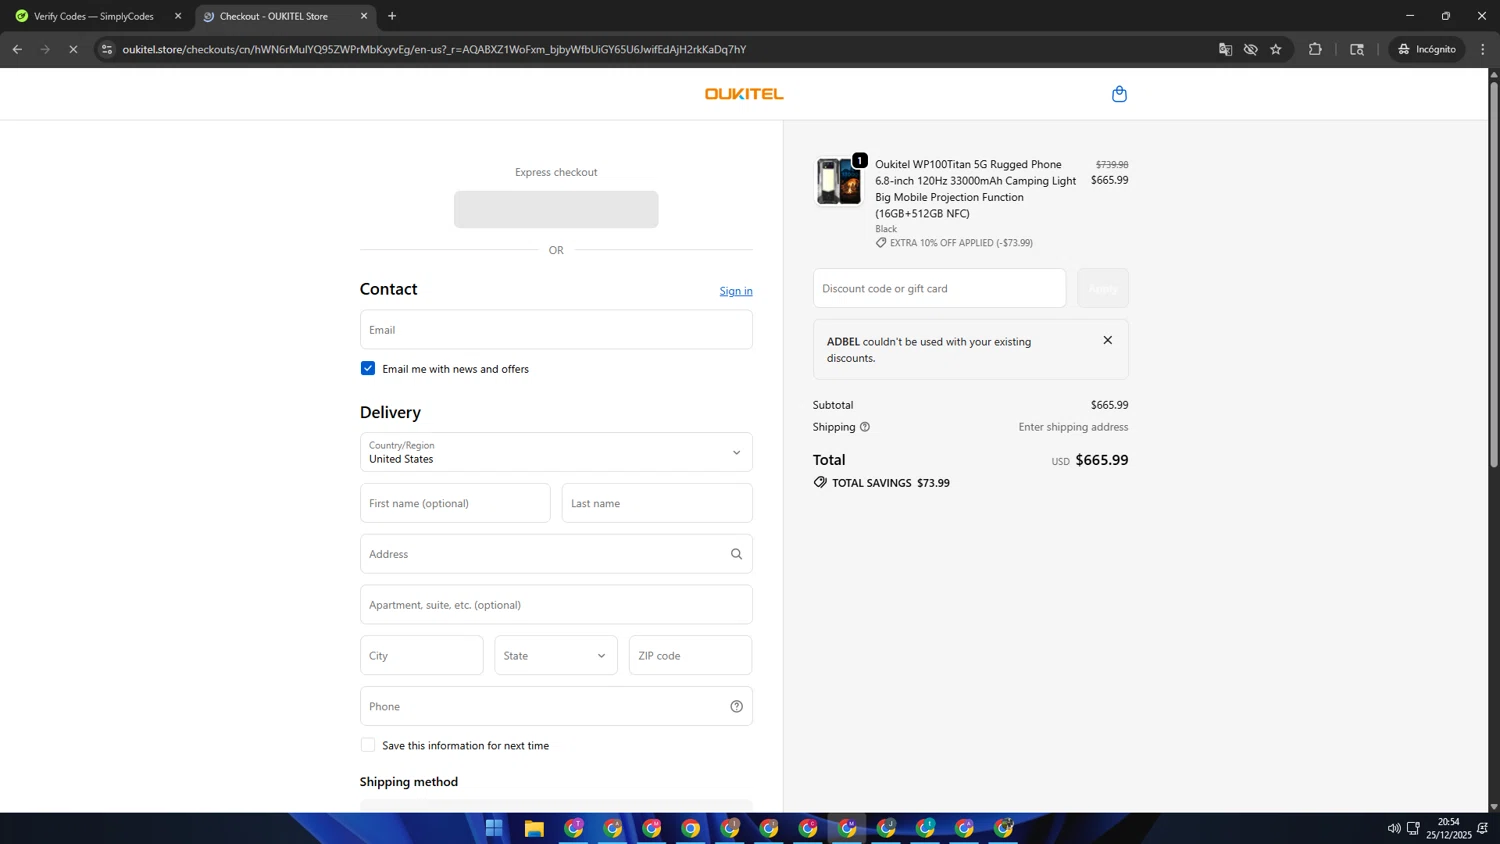Viewport: 1500px width, 844px height.
Task: Open the notification center tray icon
Action: pyautogui.click(x=1482, y=828)
